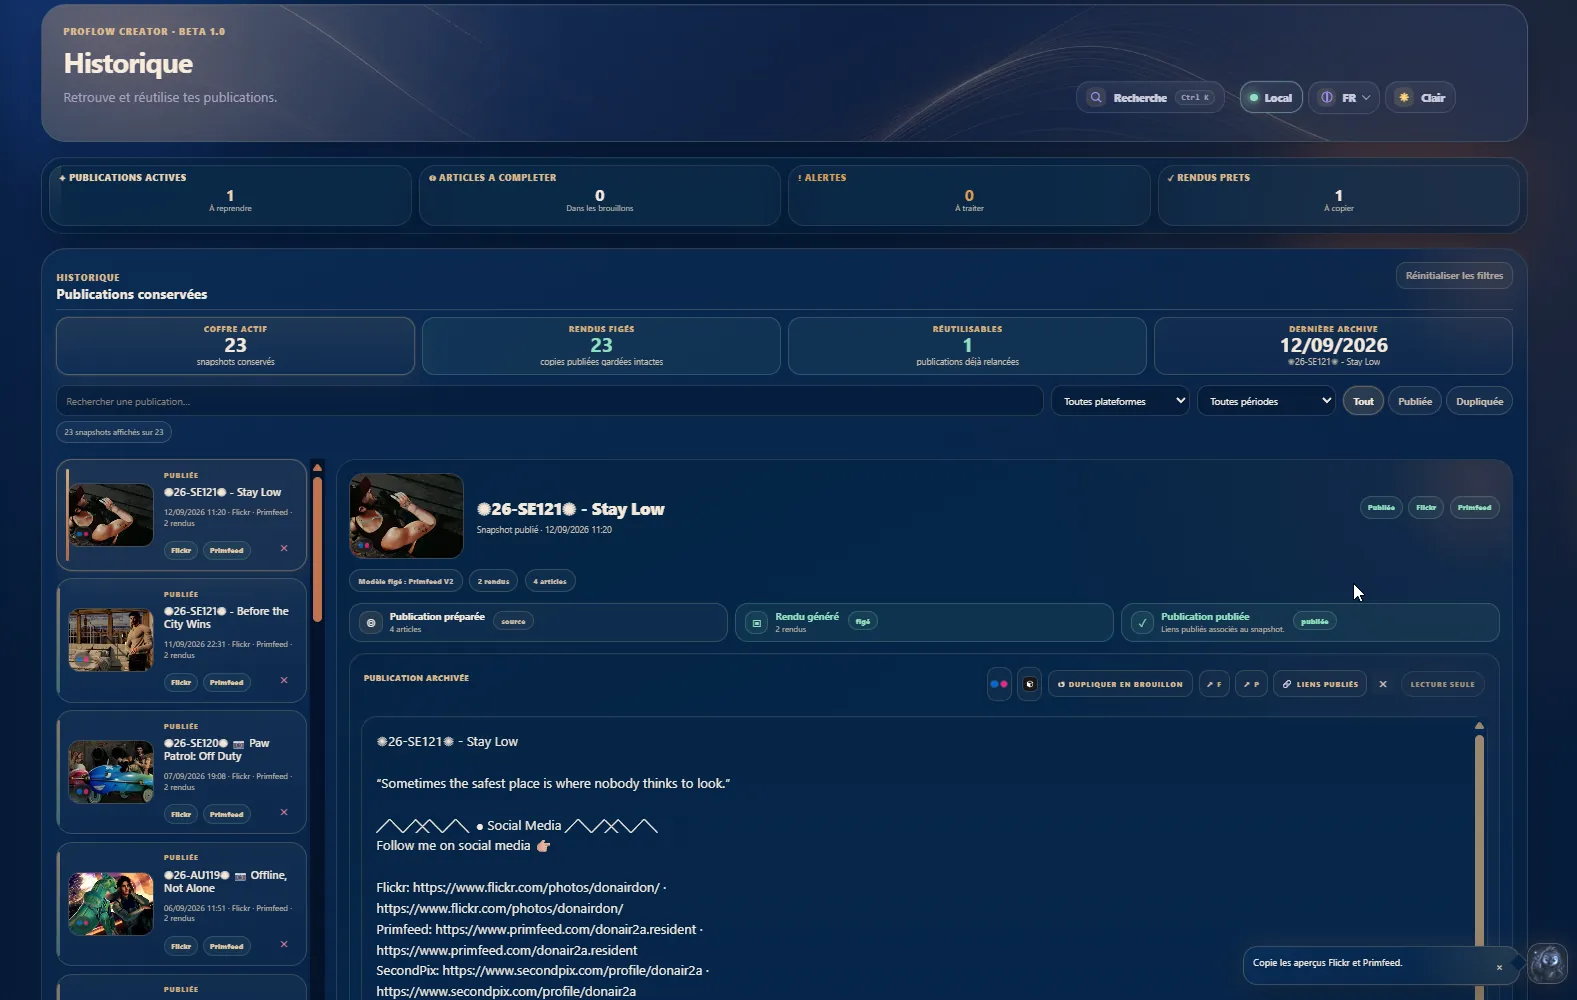Click the 2 rendus chip
This screenshot has width=1577, height=1000.
(x=493, y=581)
